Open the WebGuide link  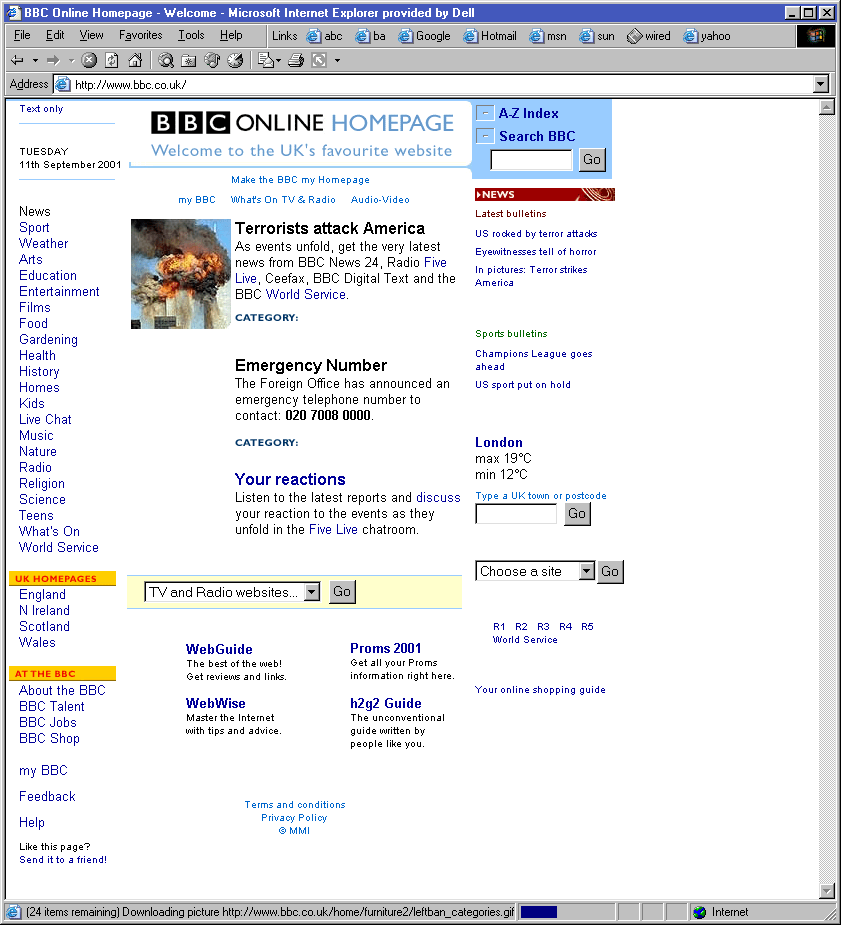[x=219, y=649]
